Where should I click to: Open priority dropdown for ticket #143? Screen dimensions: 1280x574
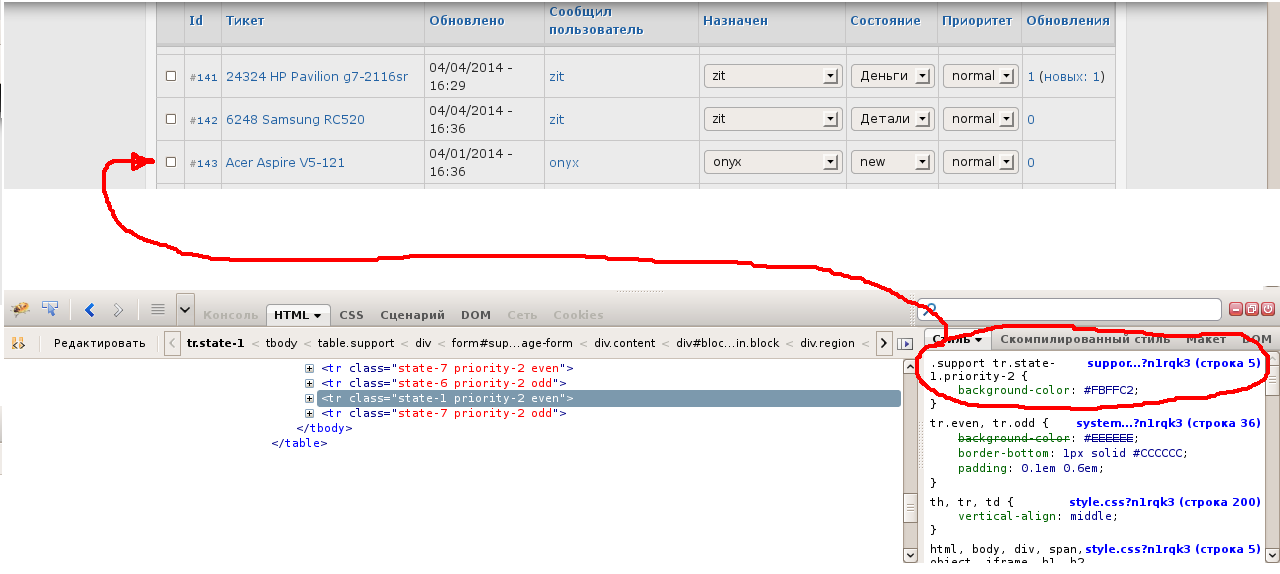(981, 162)
